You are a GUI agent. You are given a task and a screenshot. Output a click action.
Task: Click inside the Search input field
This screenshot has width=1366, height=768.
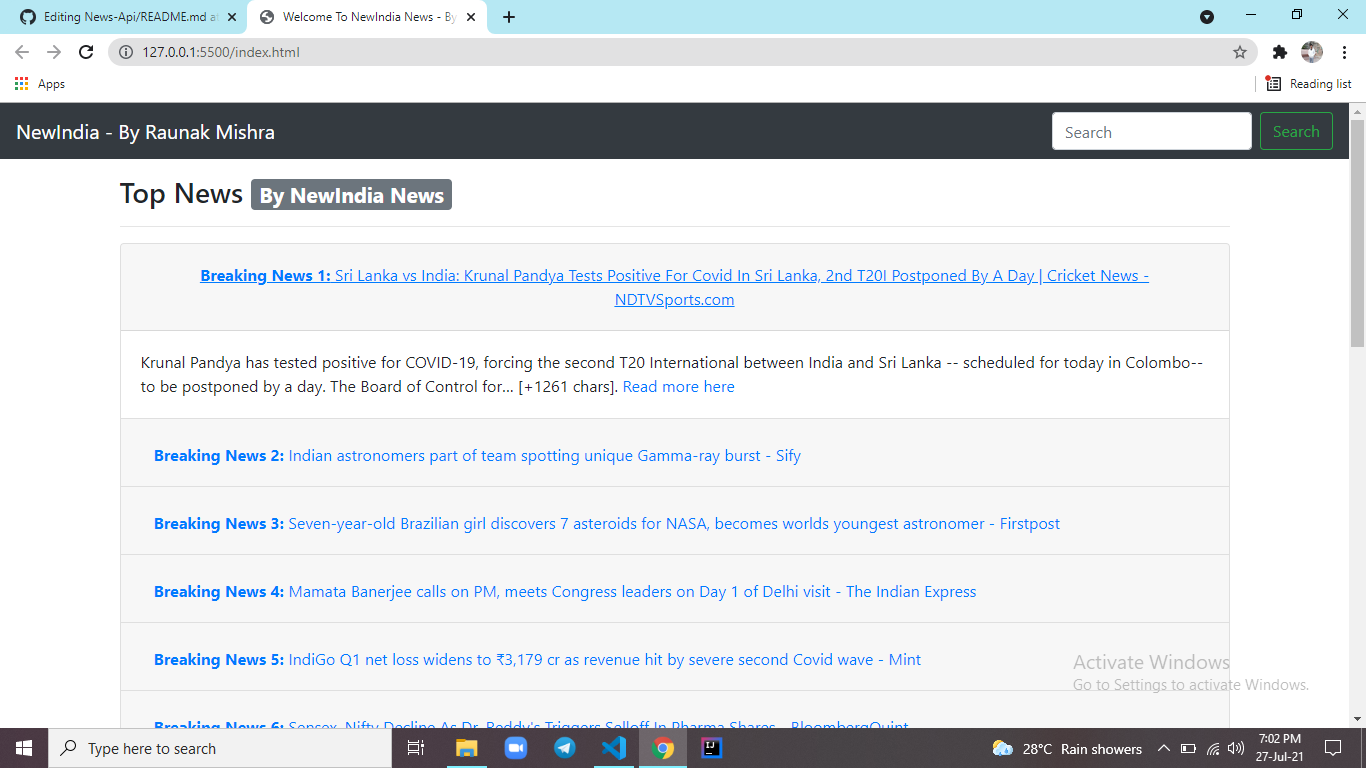[1151, 131]
